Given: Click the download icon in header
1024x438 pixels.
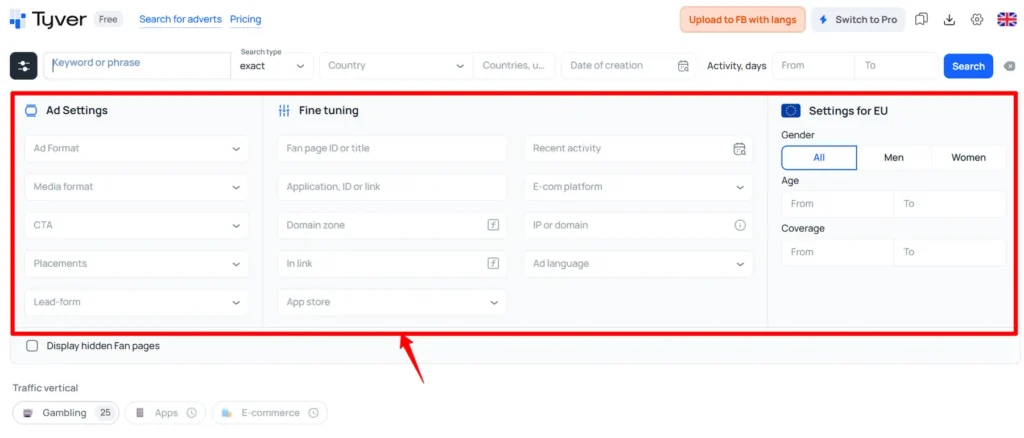Looking at the screenshot, I should click(950, 20).
